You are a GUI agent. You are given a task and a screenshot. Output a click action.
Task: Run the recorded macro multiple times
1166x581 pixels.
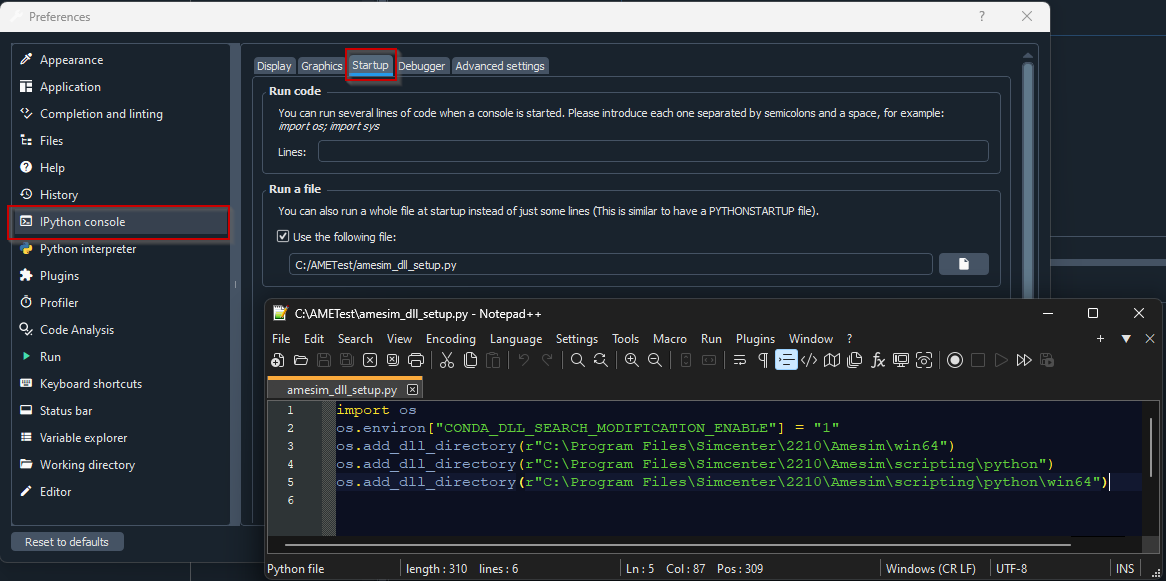click(1024, 359)
